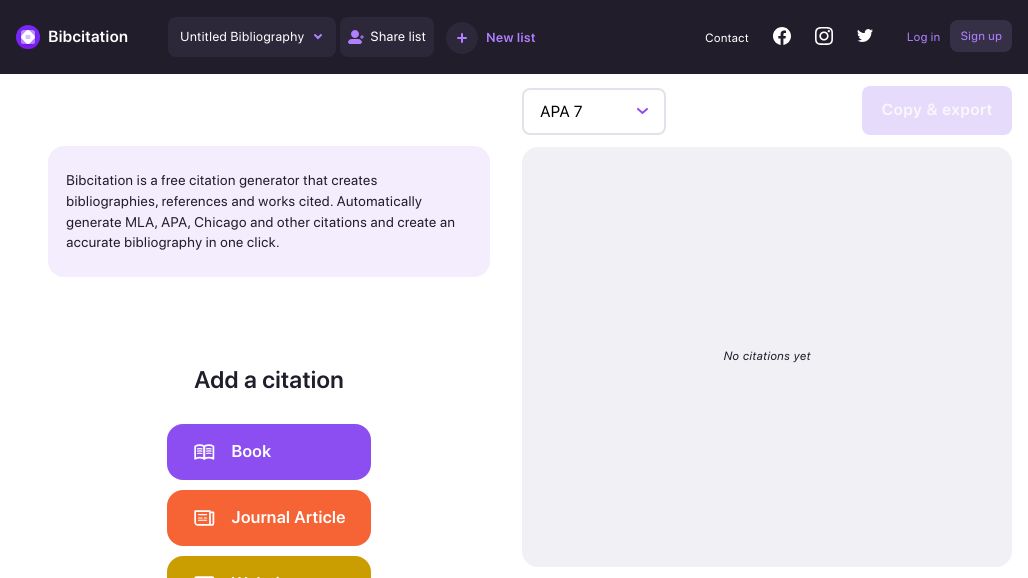Open the Bibcitation home link text

click(88, 37)
